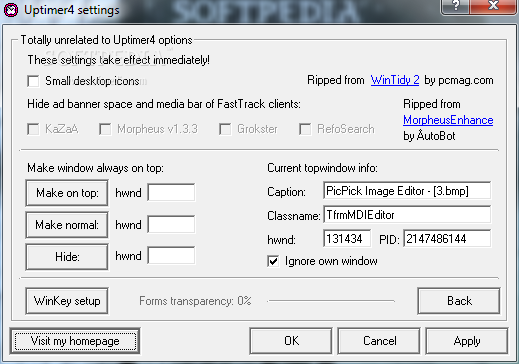Click 'Totally unrelated to Uptimer4 options' group title
This screenshot has width=519, height=364.
point(106,40)
